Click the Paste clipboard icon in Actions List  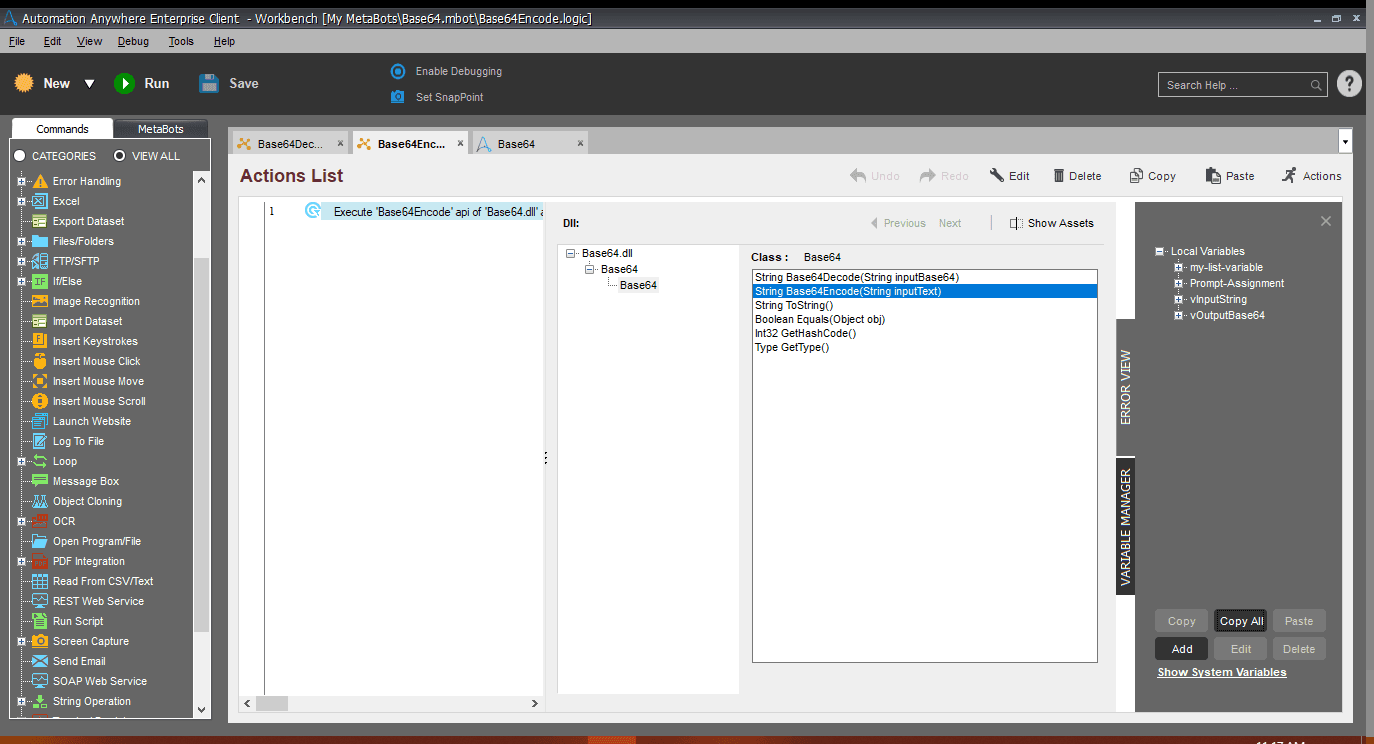[1213, 175]
